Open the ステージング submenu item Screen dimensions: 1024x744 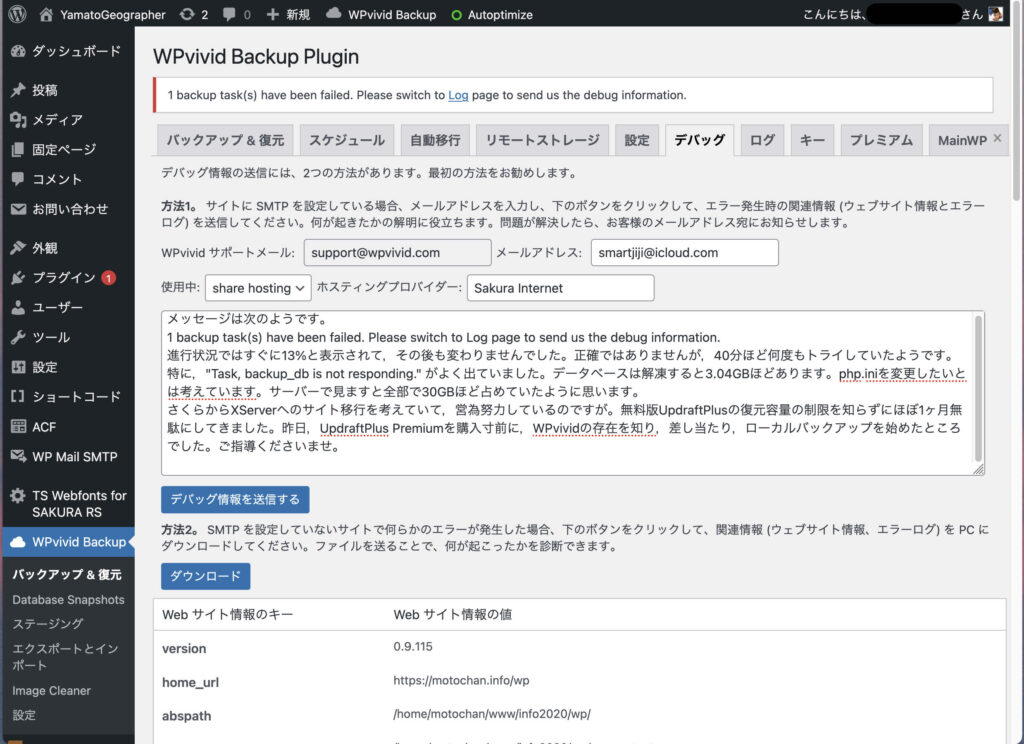48,624
